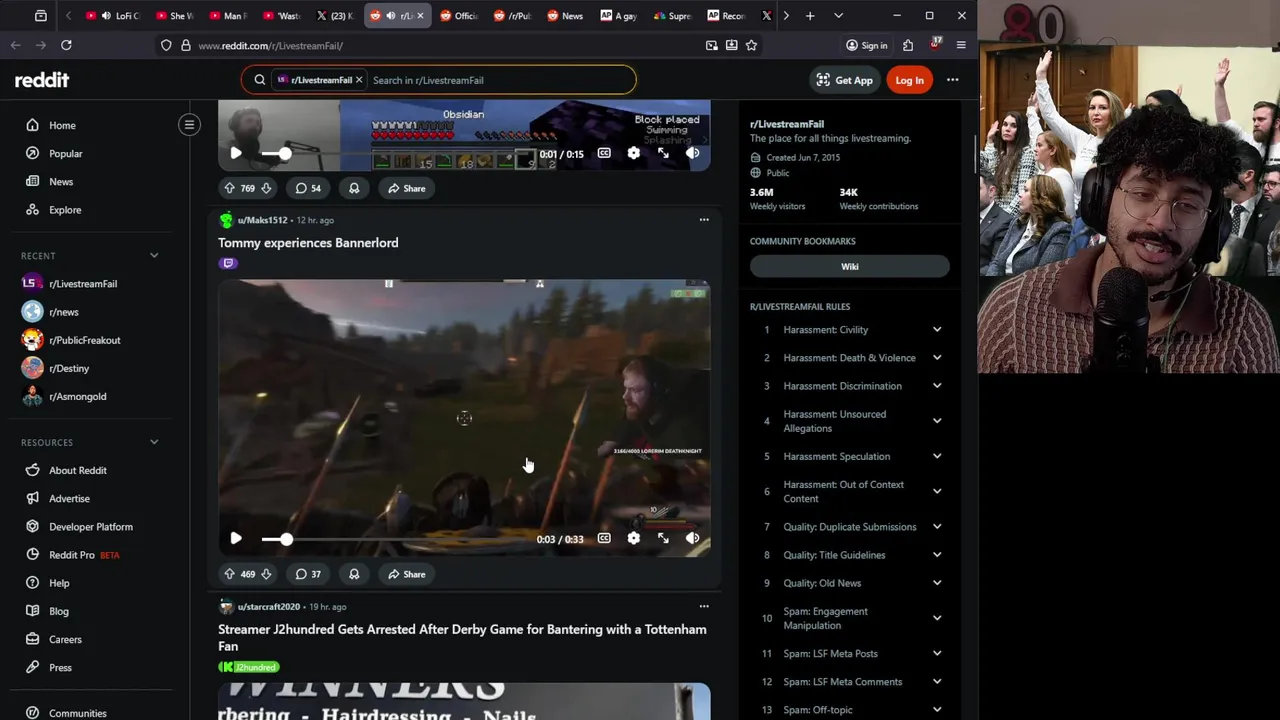1280x720 pixels.
Task: Open video settings gear on Bannerlord video
Action: pyautogui.click(x=633, y=538)
